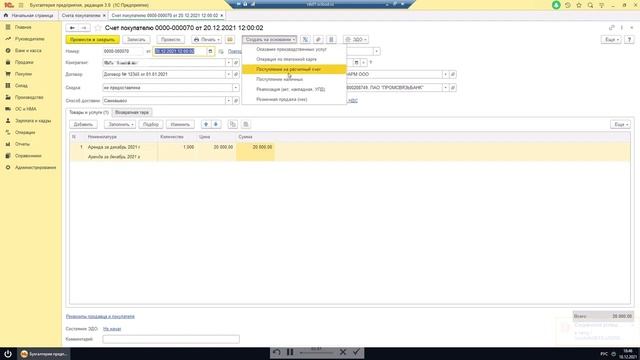Click Провести и закрыть button

pos(93,40)
